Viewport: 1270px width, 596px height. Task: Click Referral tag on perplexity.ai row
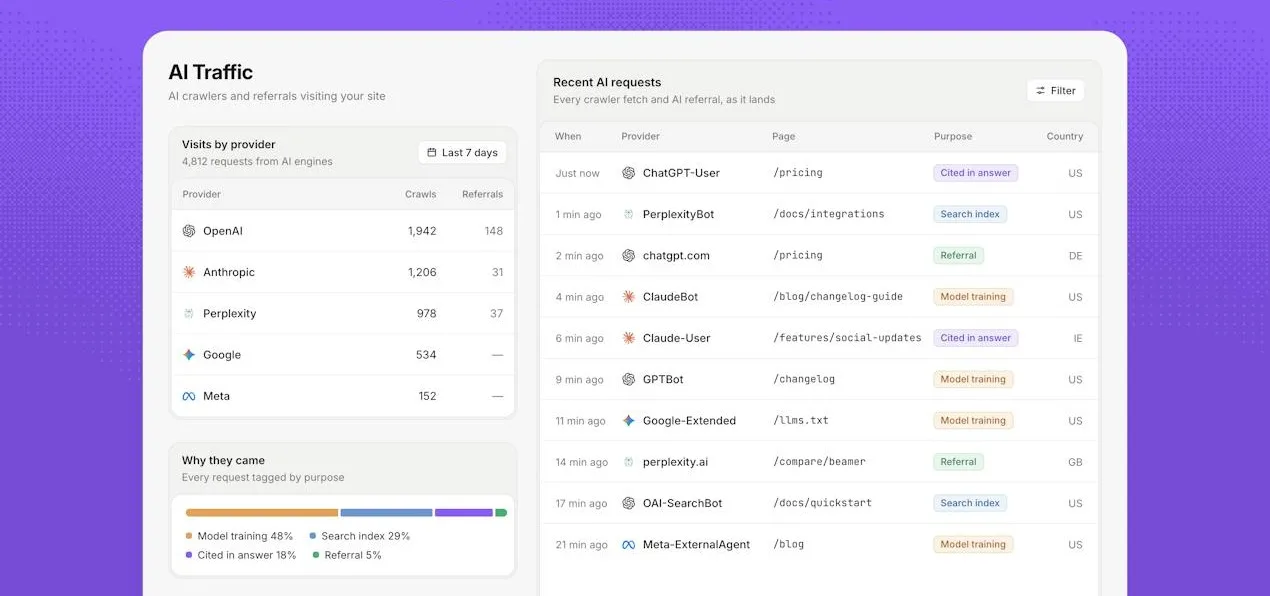pyautogui.click(x=958, y=462)
